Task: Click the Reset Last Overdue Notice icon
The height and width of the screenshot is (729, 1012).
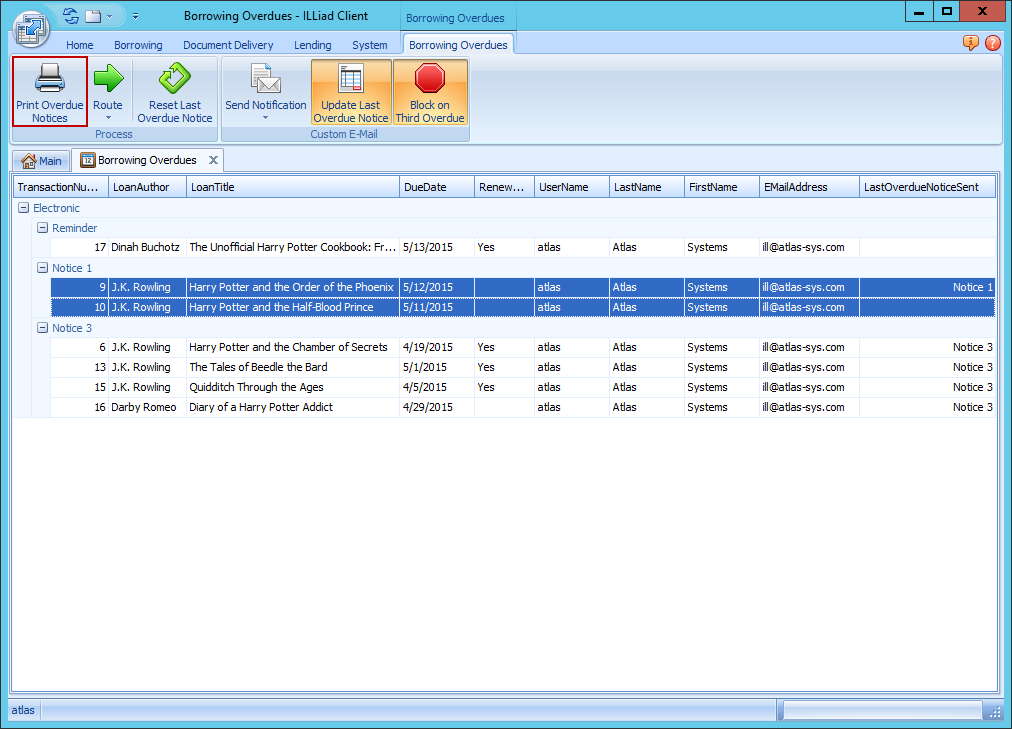Action: pos(175,79)
